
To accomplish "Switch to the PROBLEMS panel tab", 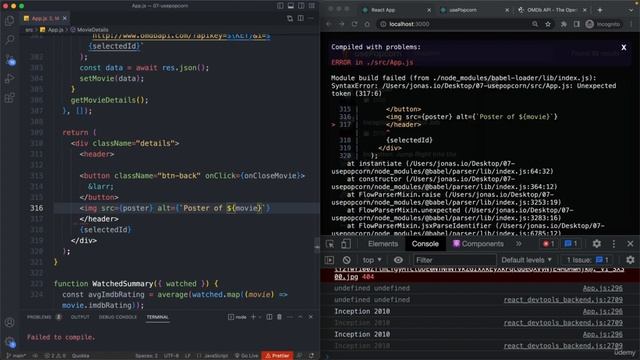I will click(39, 317).
